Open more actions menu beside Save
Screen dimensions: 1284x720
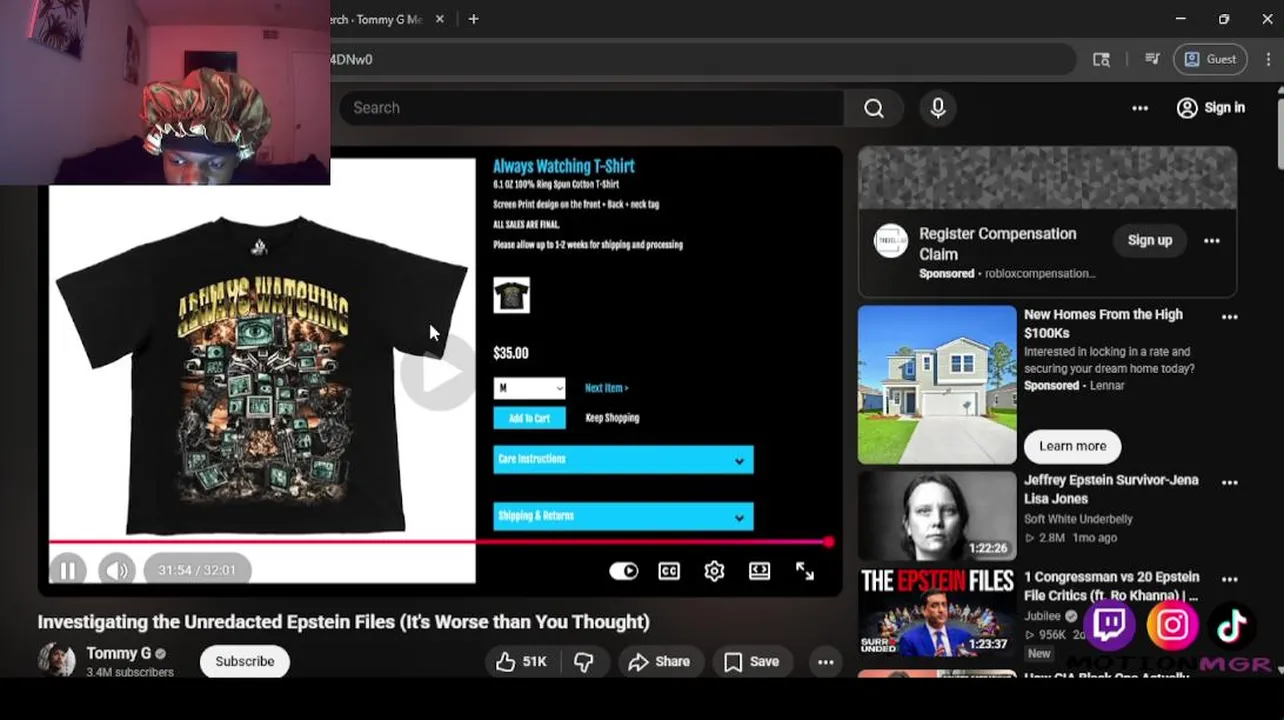point(825,662)
